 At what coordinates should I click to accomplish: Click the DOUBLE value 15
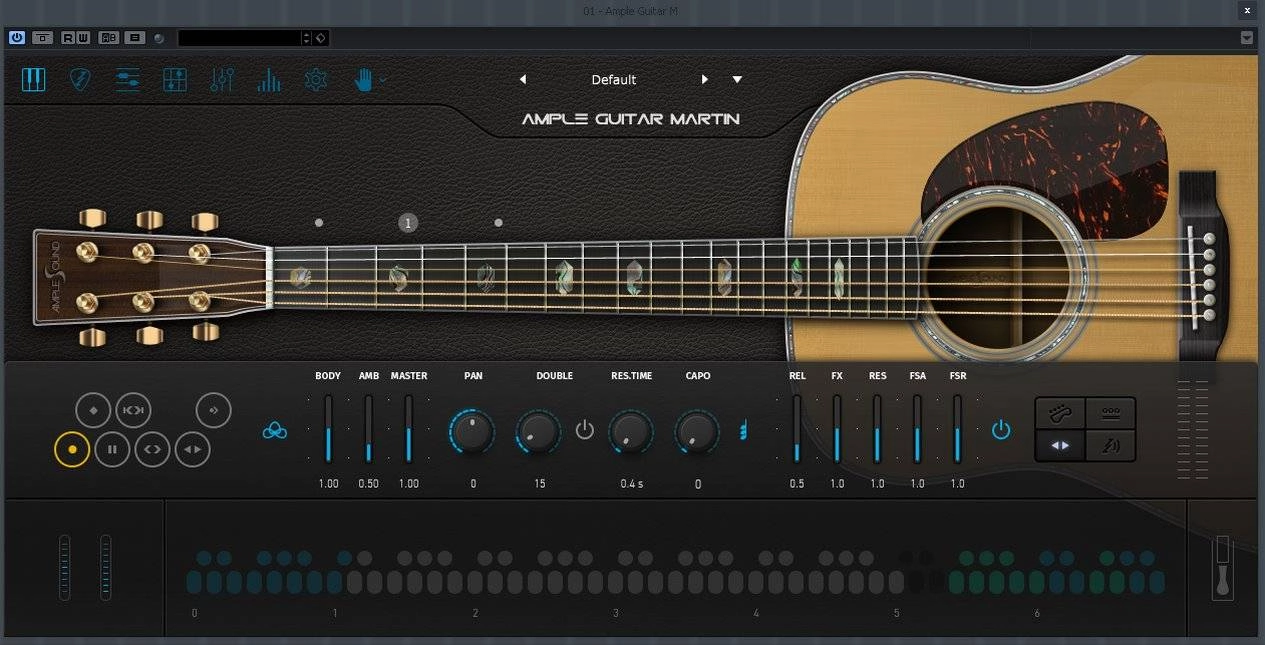(x=540, y=484)
